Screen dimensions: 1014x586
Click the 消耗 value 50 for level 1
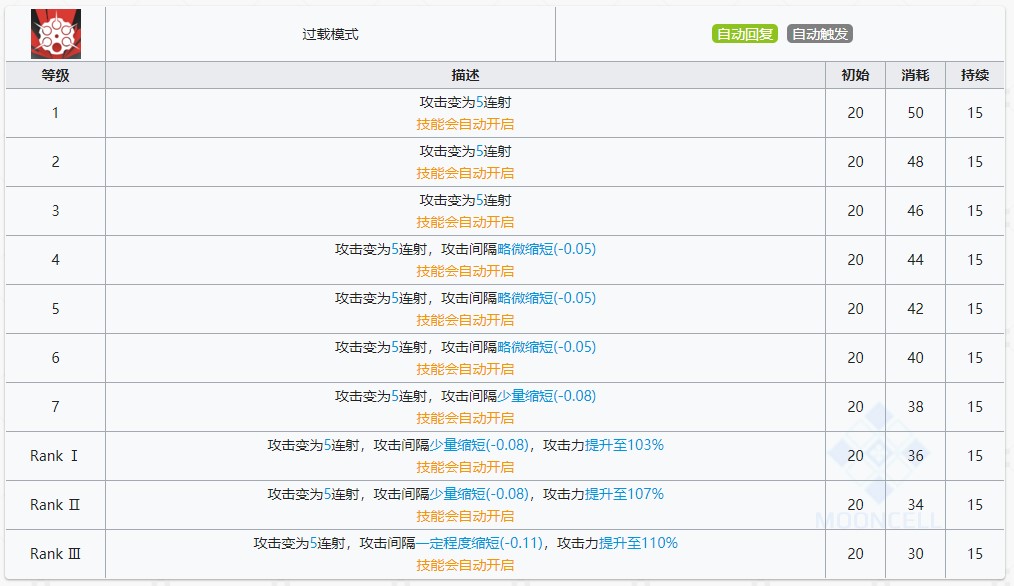915,112
